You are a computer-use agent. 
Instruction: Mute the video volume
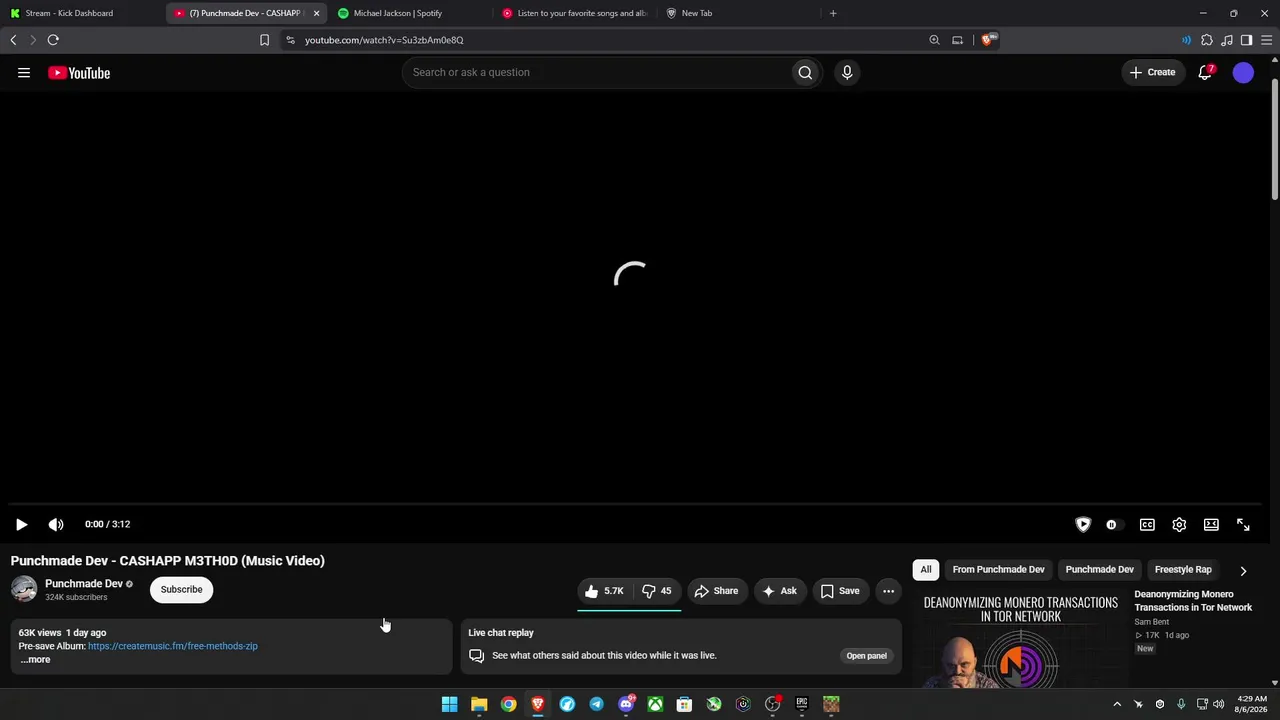click(56, 524)
